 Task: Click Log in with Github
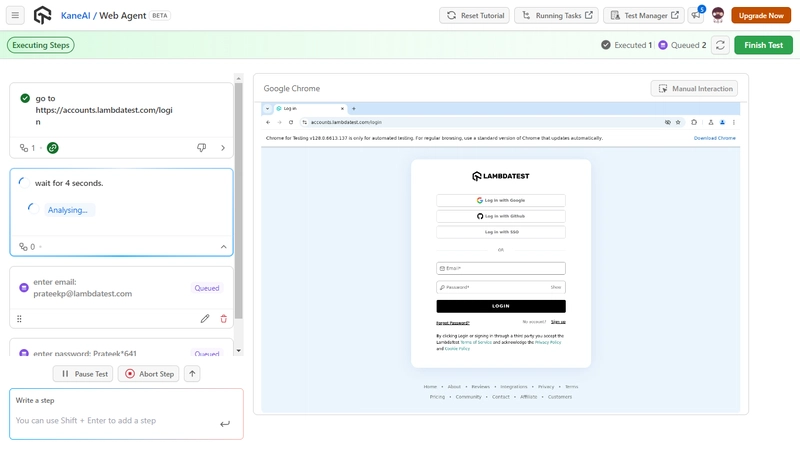tap(501, 216)
